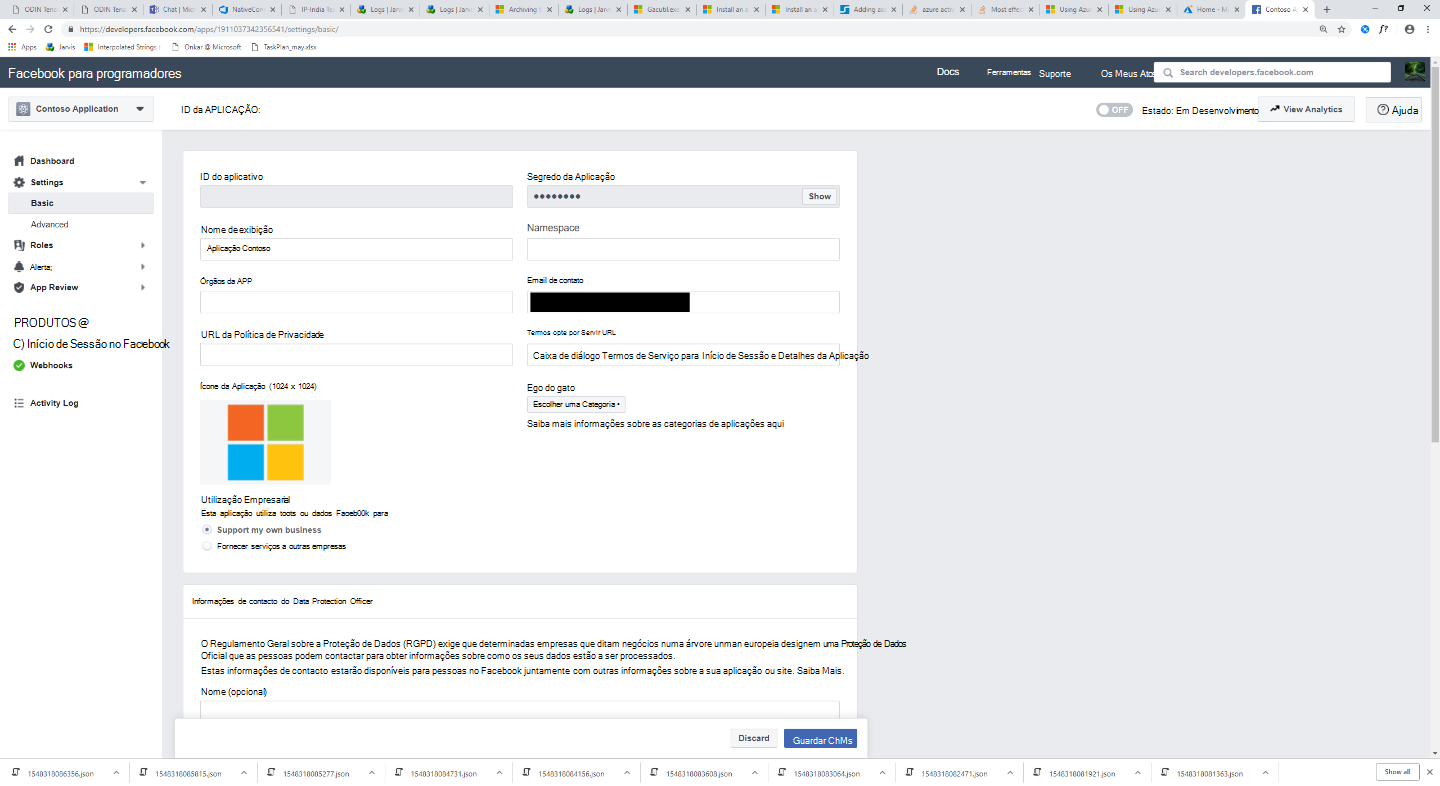Image resolution: width=1440 pixels, height=786 pixels.
Task: Open the Ferramentas header menu
Action: coord(1009,72)
